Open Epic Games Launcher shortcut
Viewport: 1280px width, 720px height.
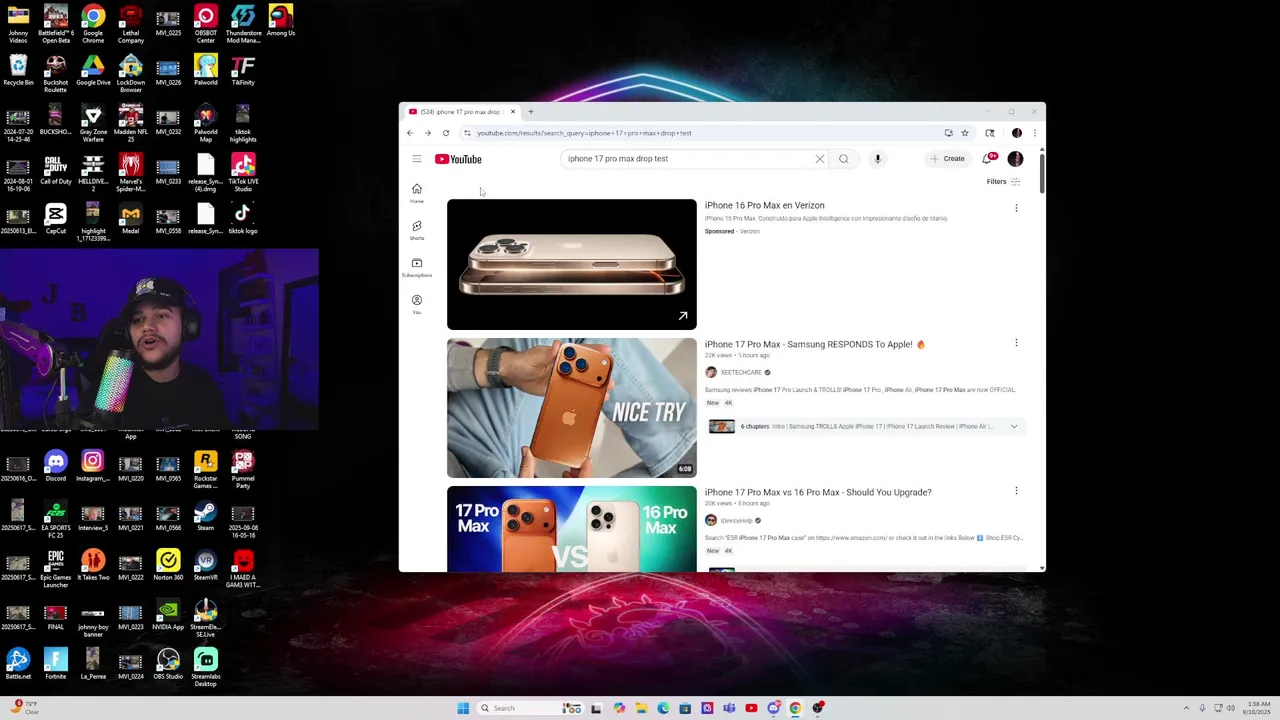[55, 569]
